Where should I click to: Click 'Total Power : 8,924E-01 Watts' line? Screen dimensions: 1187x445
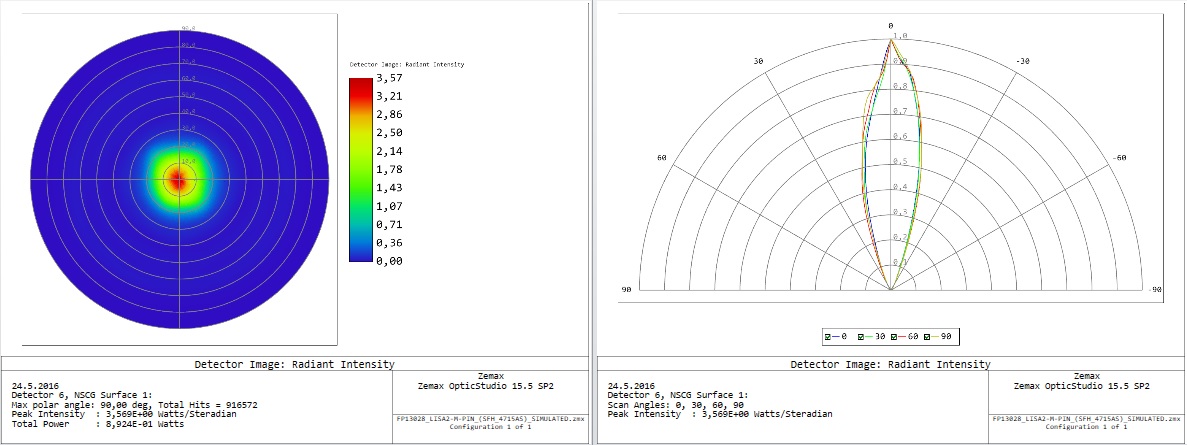[x=98, y=424]
